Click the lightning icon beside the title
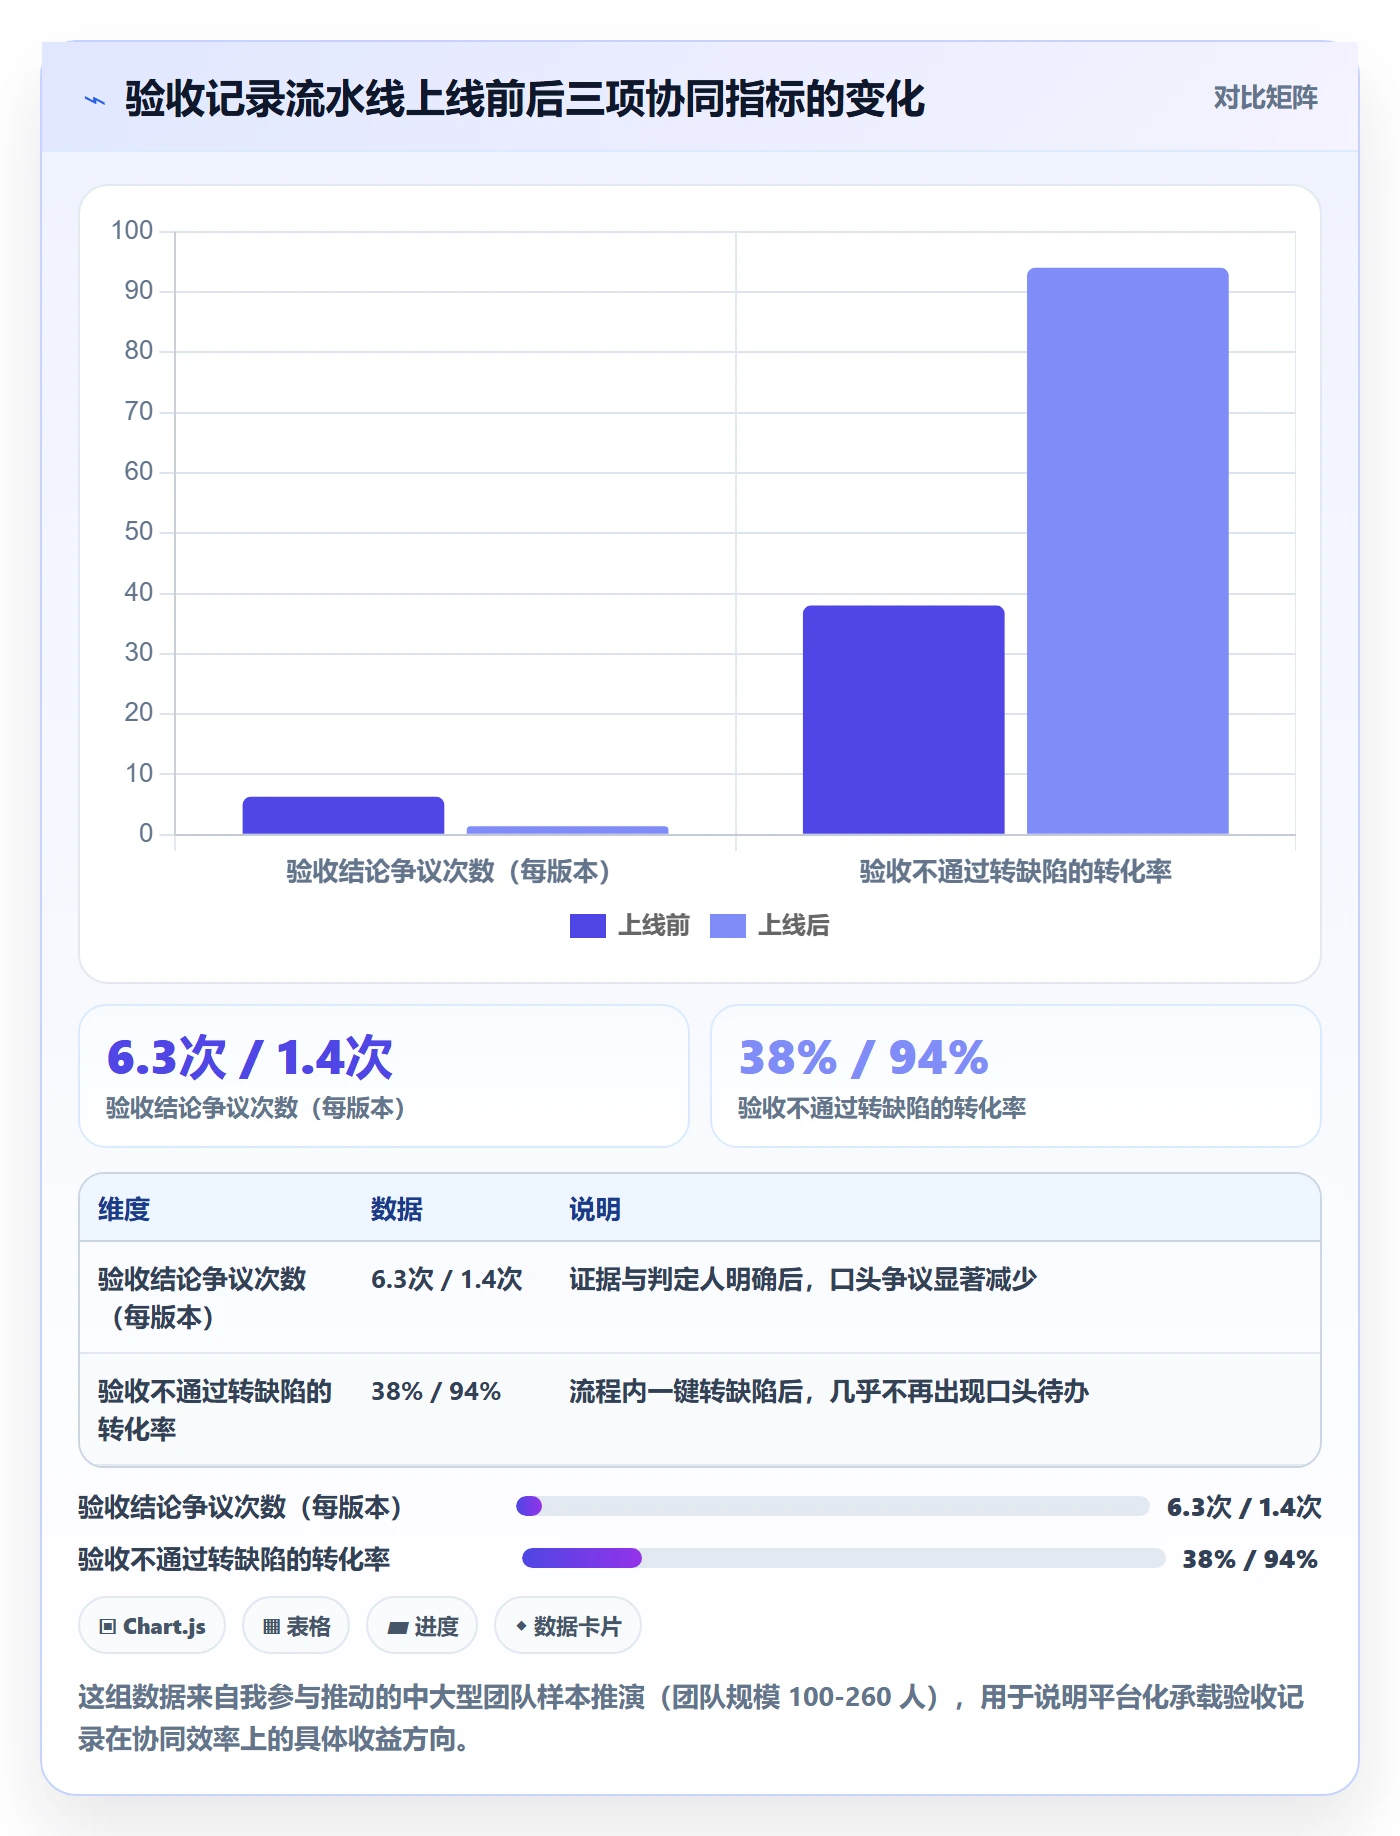 pyautogui.click(x=95, y=100)
